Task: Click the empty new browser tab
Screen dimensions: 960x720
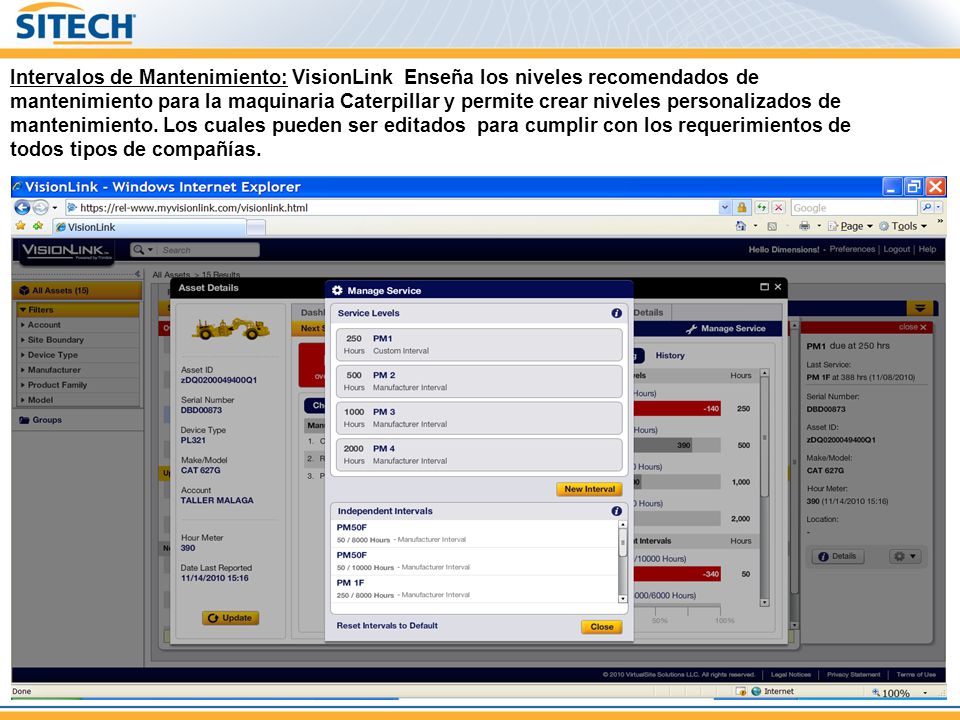Action: [256, 227]
